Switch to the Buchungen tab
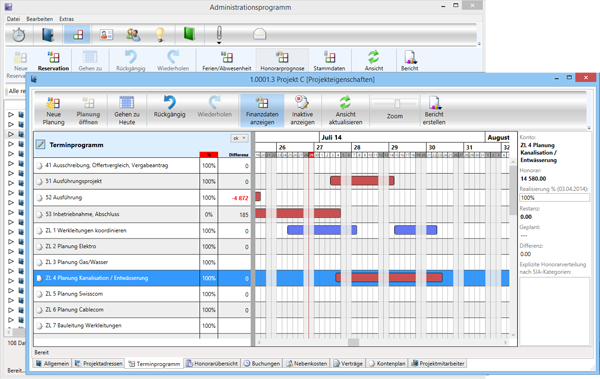Screen dimensions: 600x379 (x=262, y=364)
